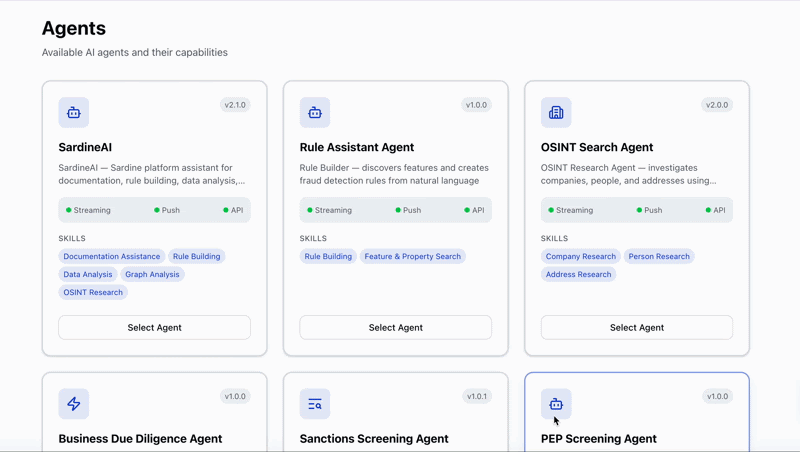Click Rule Assistant's Push status indicator
Screen dimensions: 800x452
pos(408,210)
